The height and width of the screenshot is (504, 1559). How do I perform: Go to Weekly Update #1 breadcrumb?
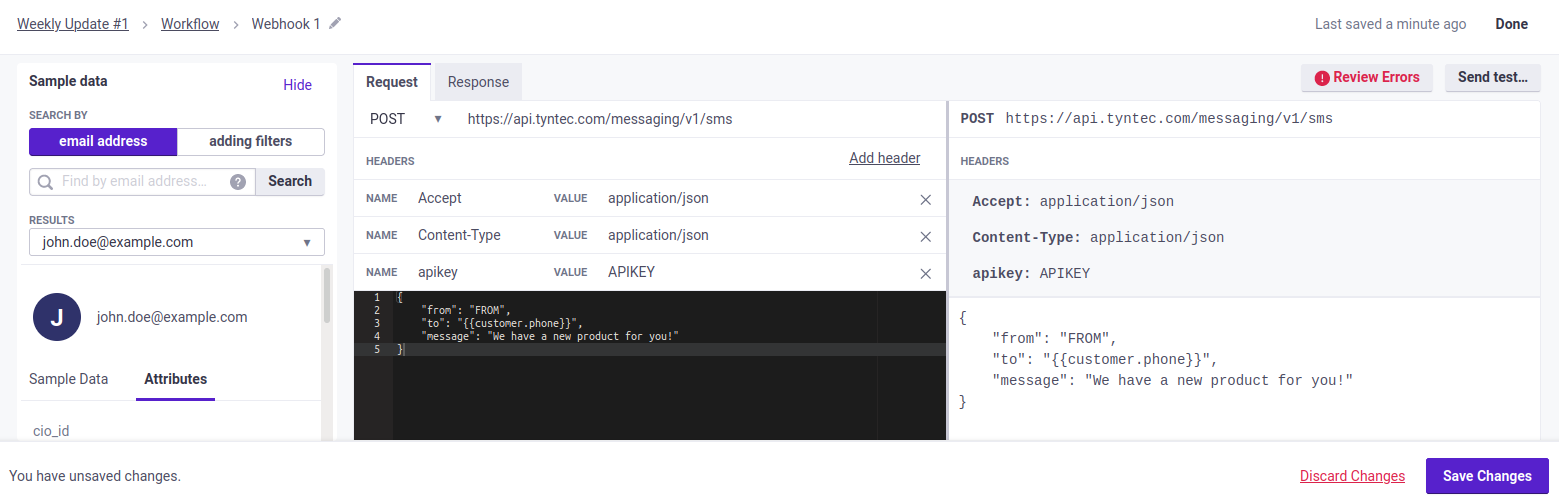[73, 24]
